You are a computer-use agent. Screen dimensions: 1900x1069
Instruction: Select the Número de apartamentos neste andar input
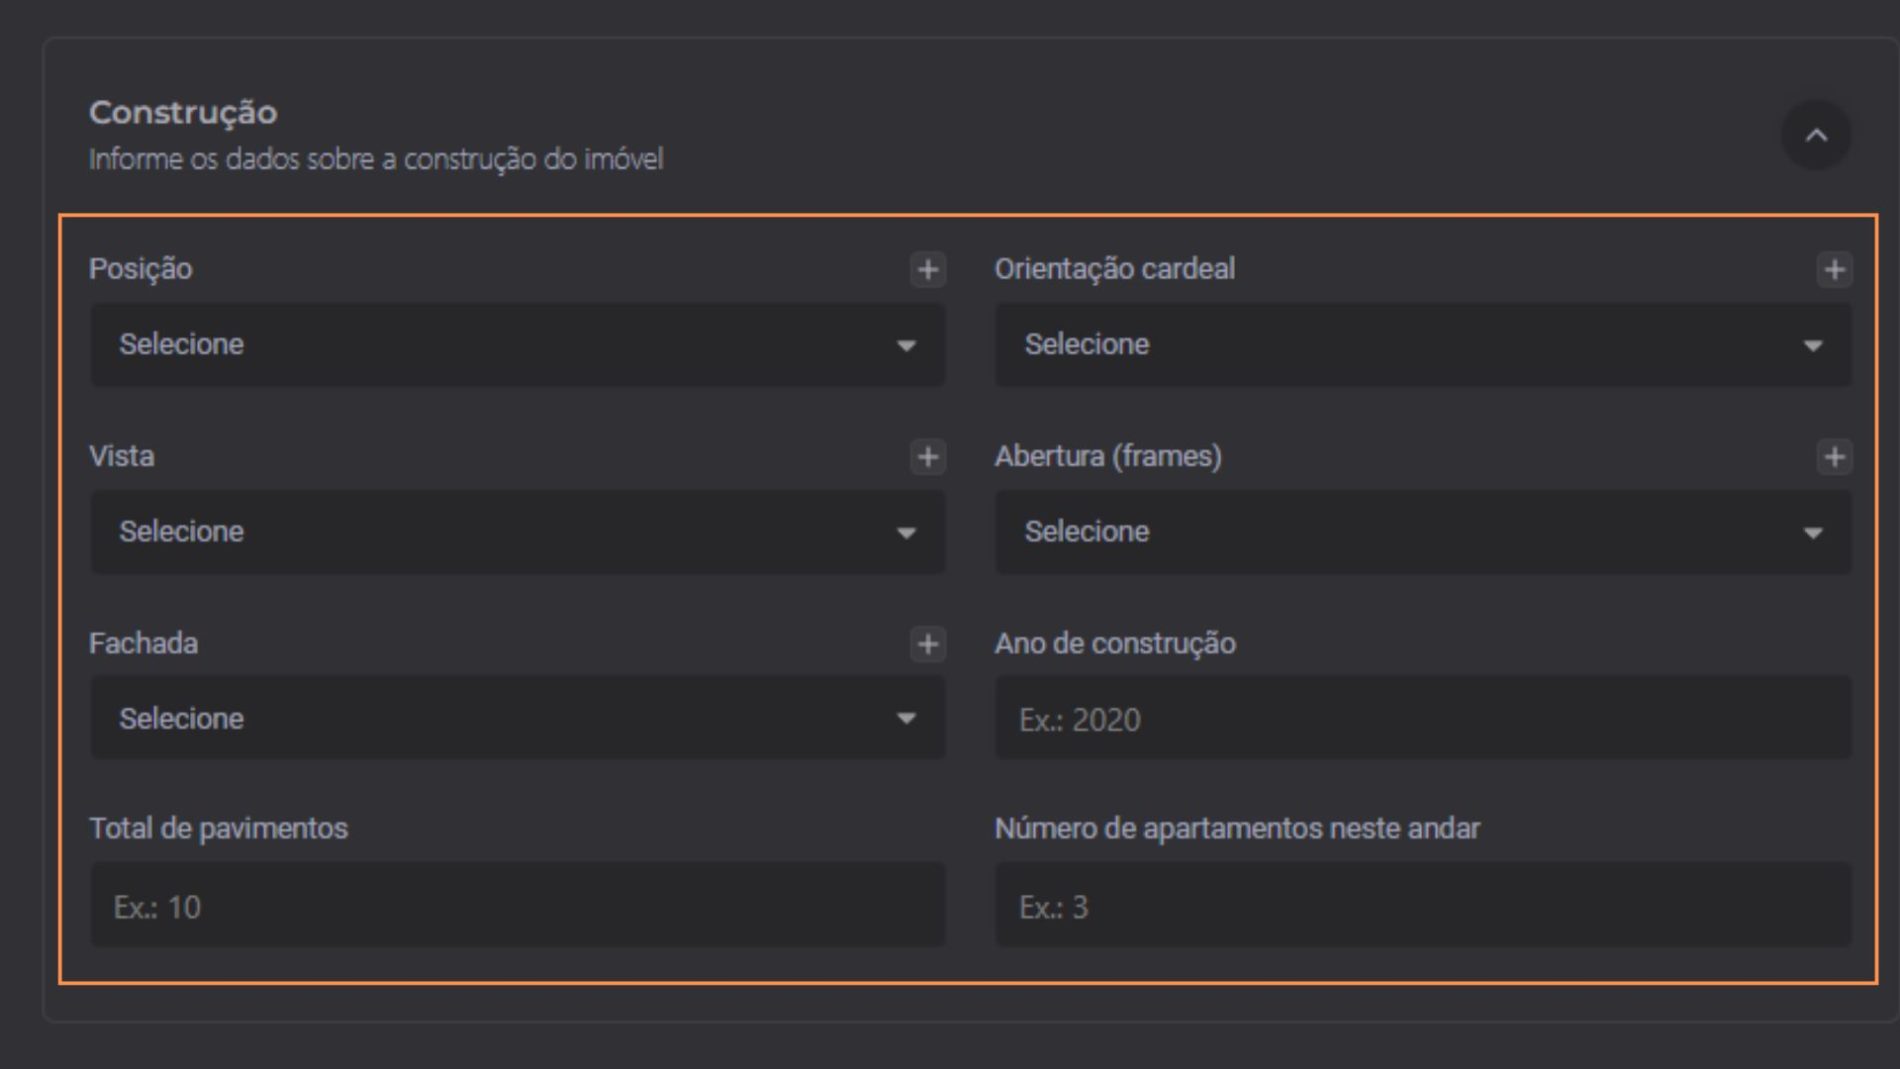click(x=1423, y=905)
